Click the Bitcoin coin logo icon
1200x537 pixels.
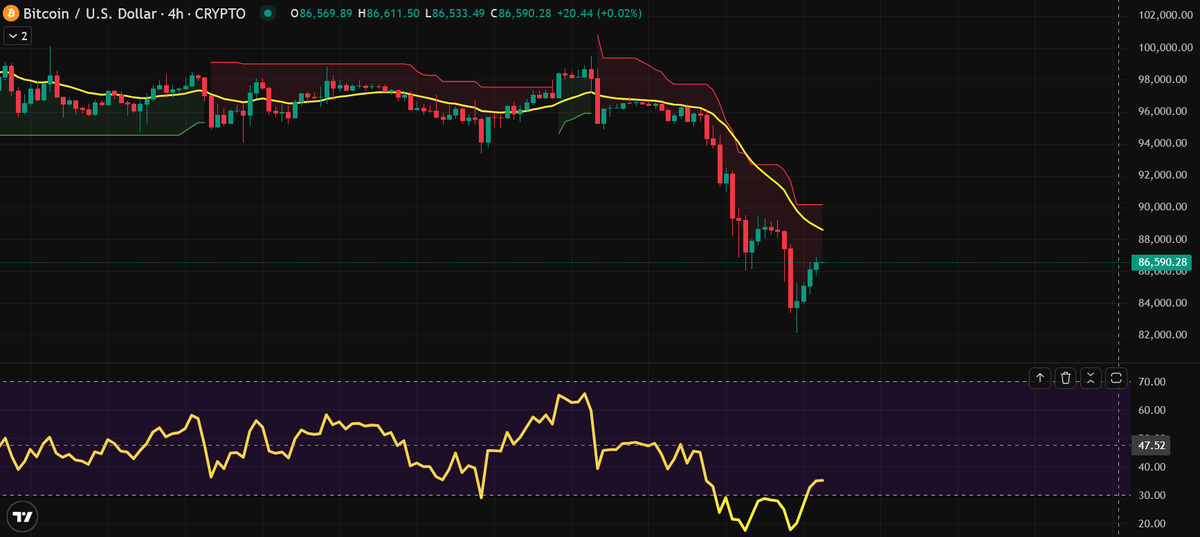pyautogui.click(x=11, y=13)
